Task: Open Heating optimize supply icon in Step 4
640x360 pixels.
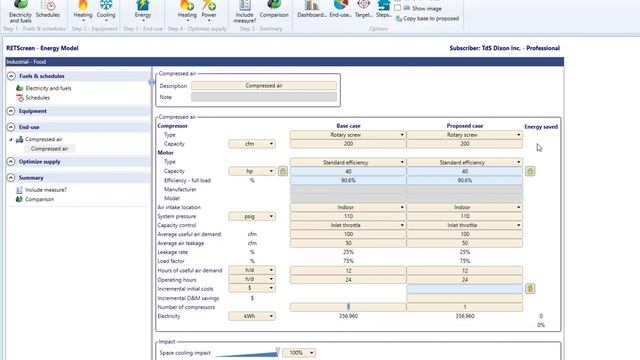Action: pyautogui.click(x=187, y=11)
